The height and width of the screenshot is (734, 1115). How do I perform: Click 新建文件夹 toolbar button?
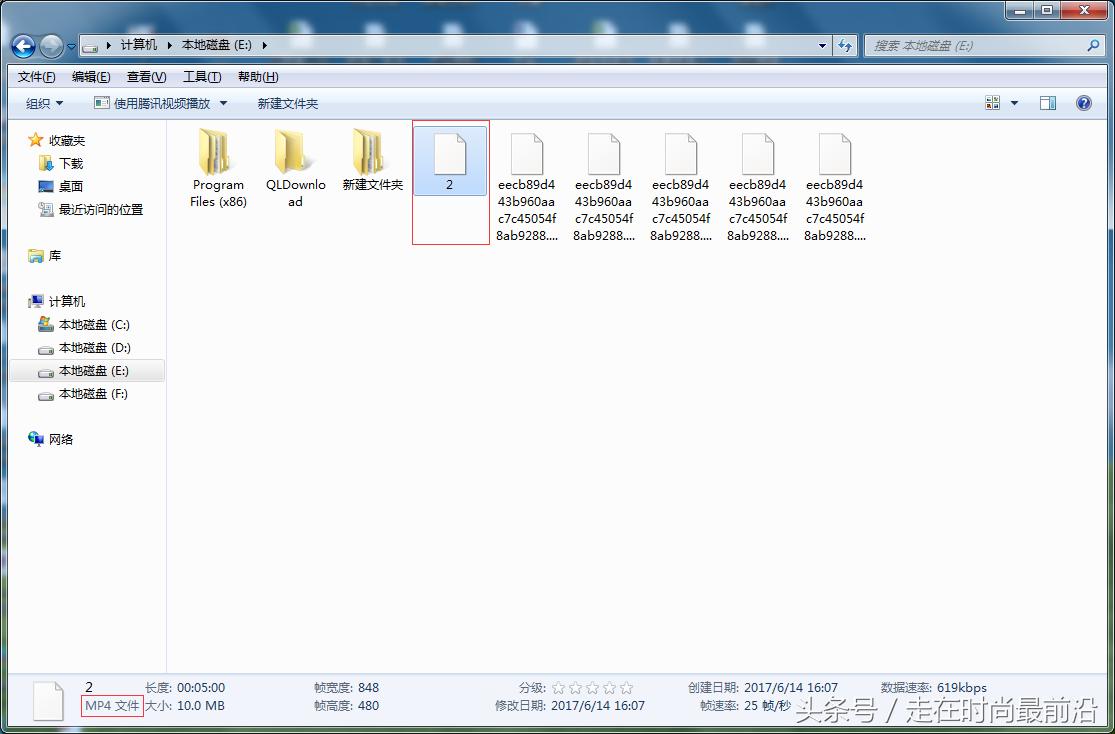[287, 104]
